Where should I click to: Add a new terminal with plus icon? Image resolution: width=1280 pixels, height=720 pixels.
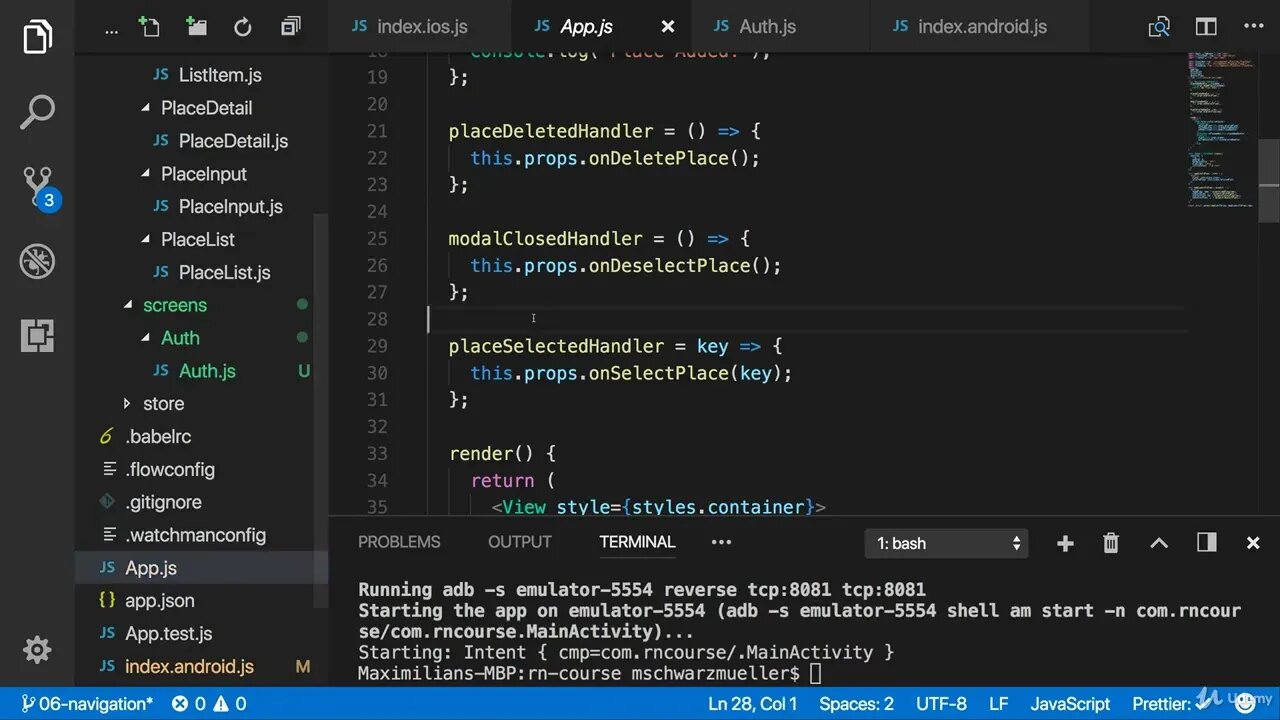pos(1065,543)
